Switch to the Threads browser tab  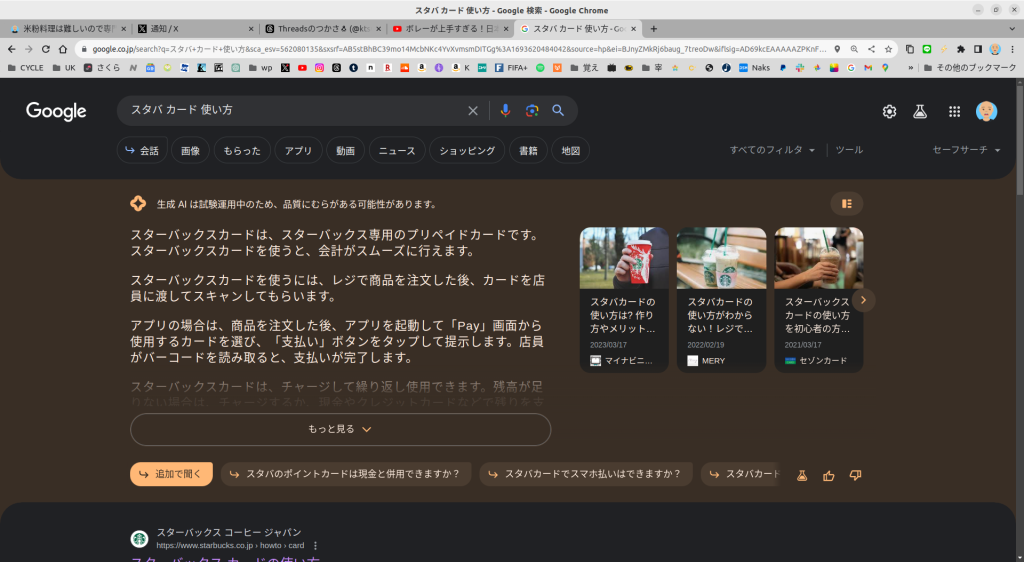[x=323, y=29]
